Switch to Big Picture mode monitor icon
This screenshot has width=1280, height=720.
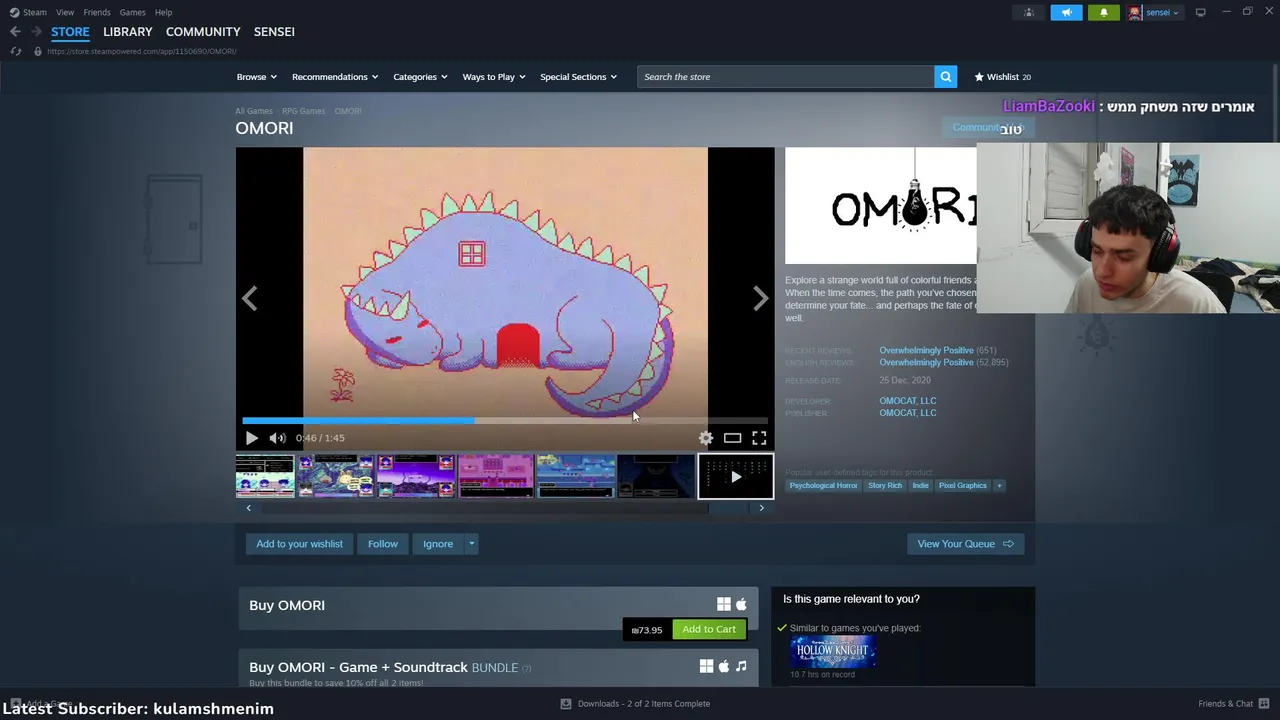tap(1200, 12)
